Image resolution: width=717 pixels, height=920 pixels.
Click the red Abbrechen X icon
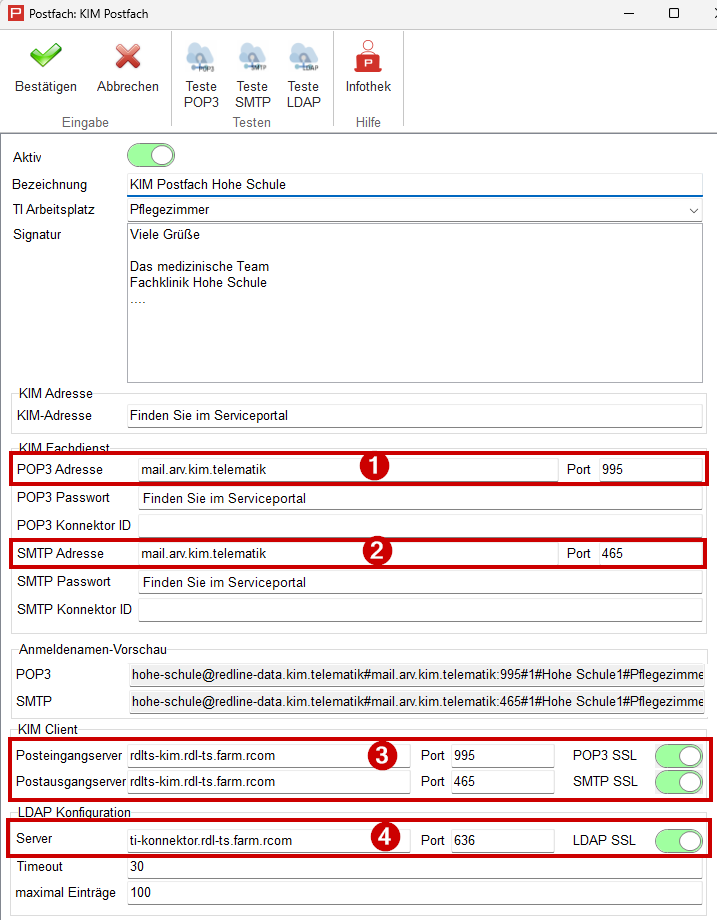(127, 56)
